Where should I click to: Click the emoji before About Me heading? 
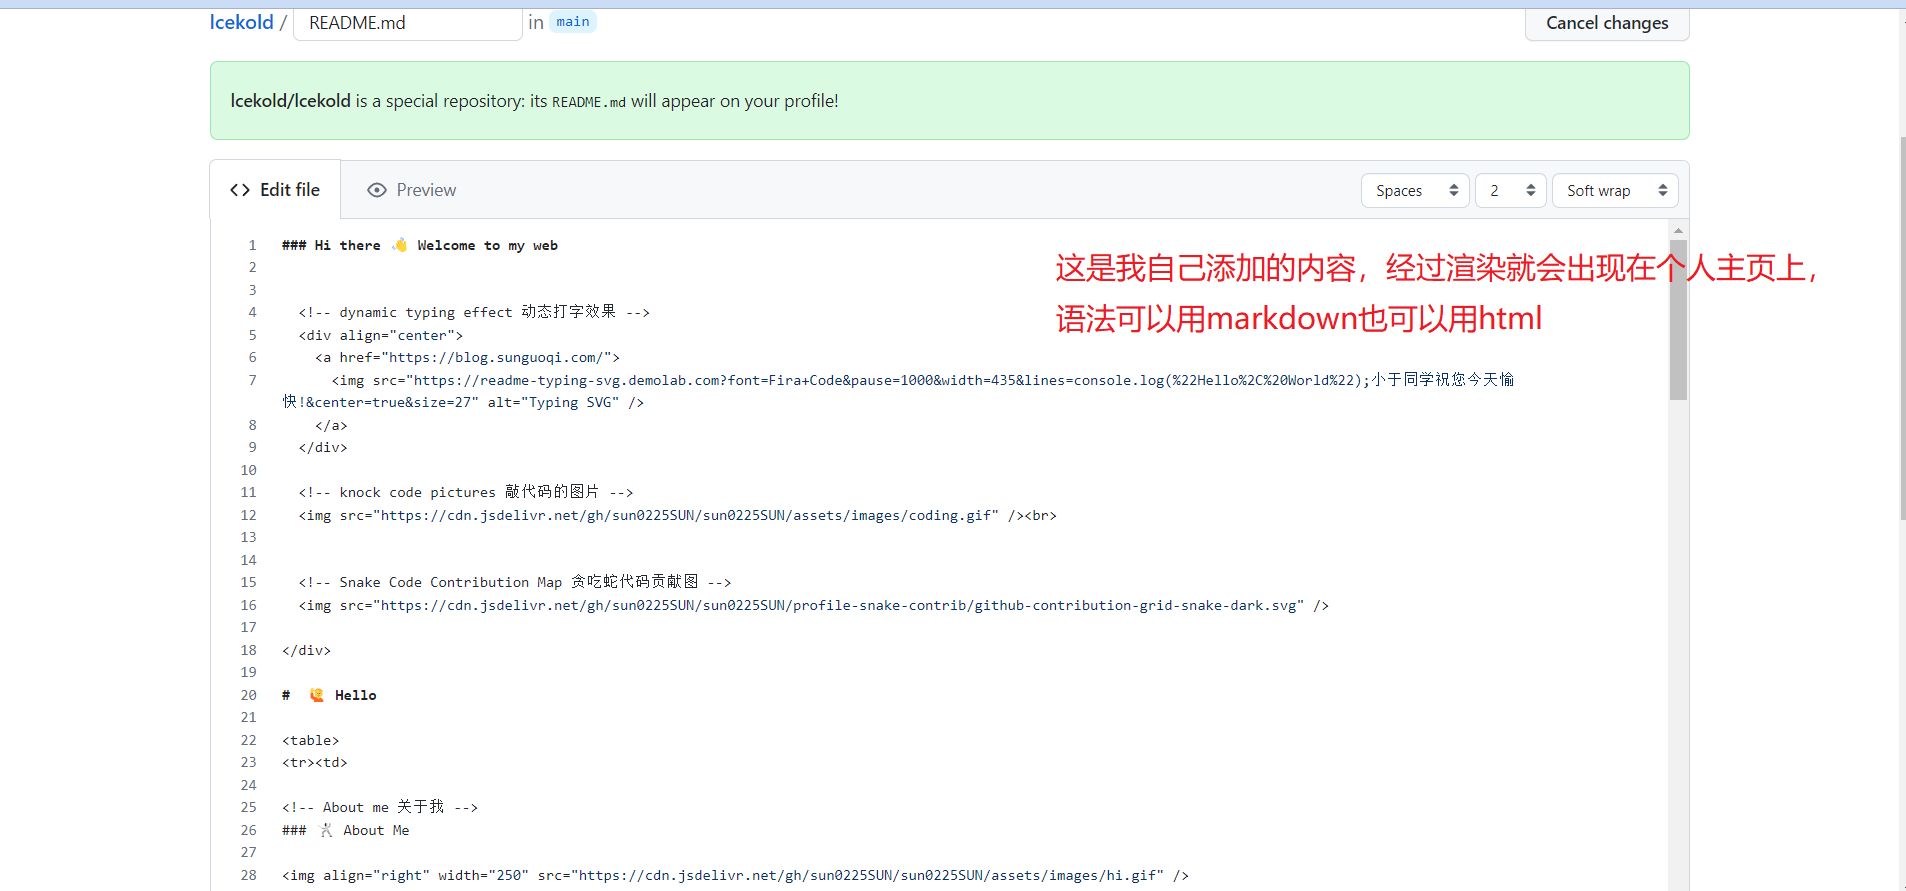tap(326, 830)
